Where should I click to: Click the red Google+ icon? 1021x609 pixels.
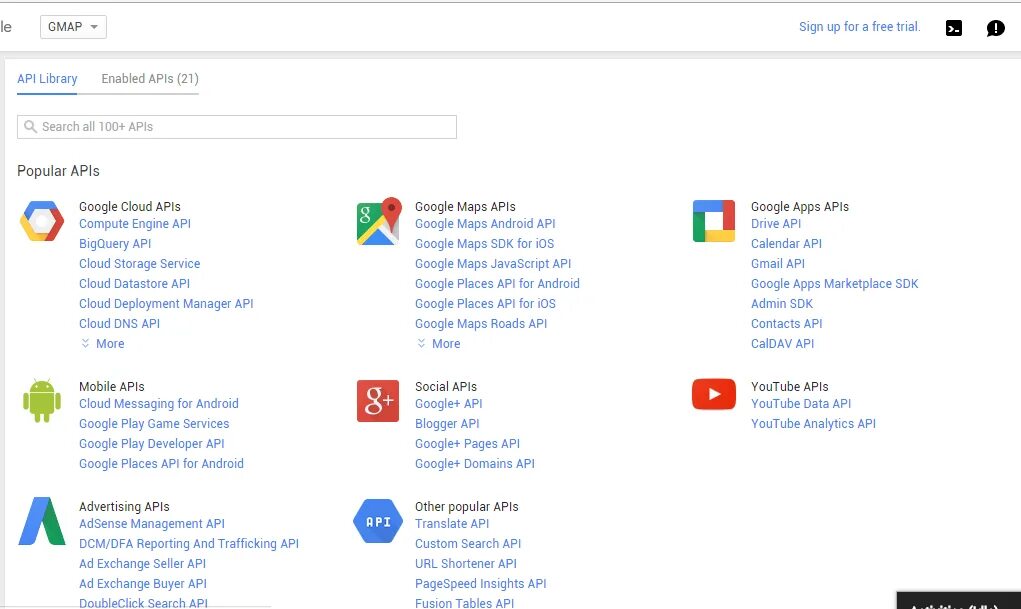coord(378,401)
